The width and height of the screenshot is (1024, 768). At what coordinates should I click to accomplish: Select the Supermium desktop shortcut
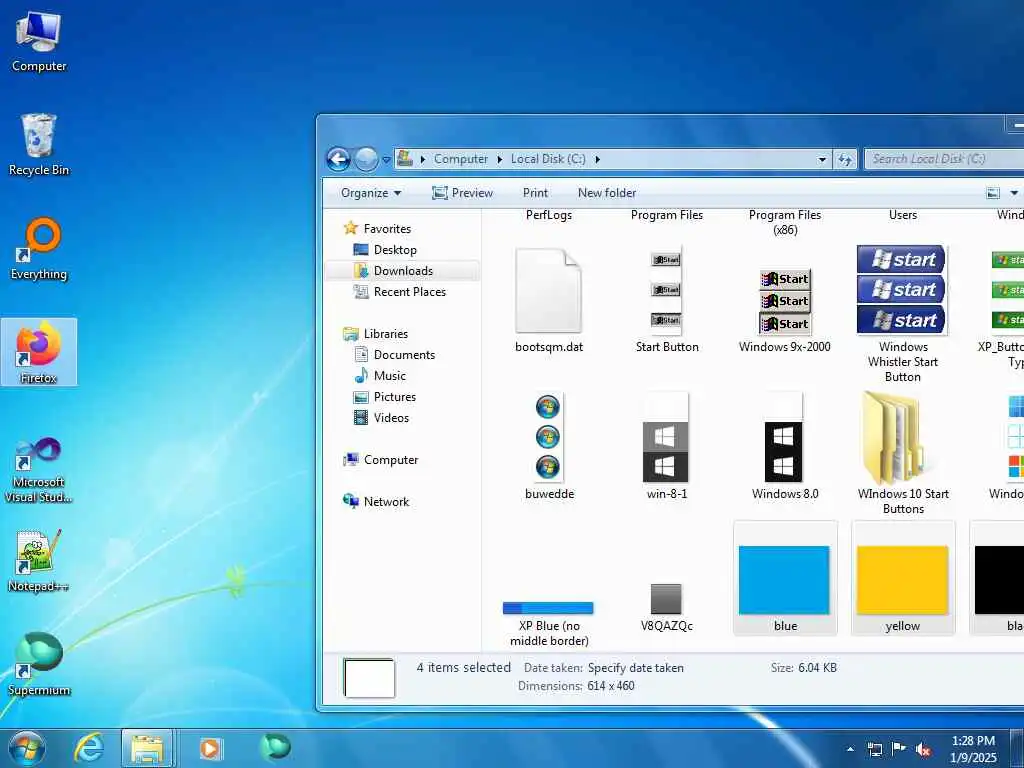[x=39, y=664]
